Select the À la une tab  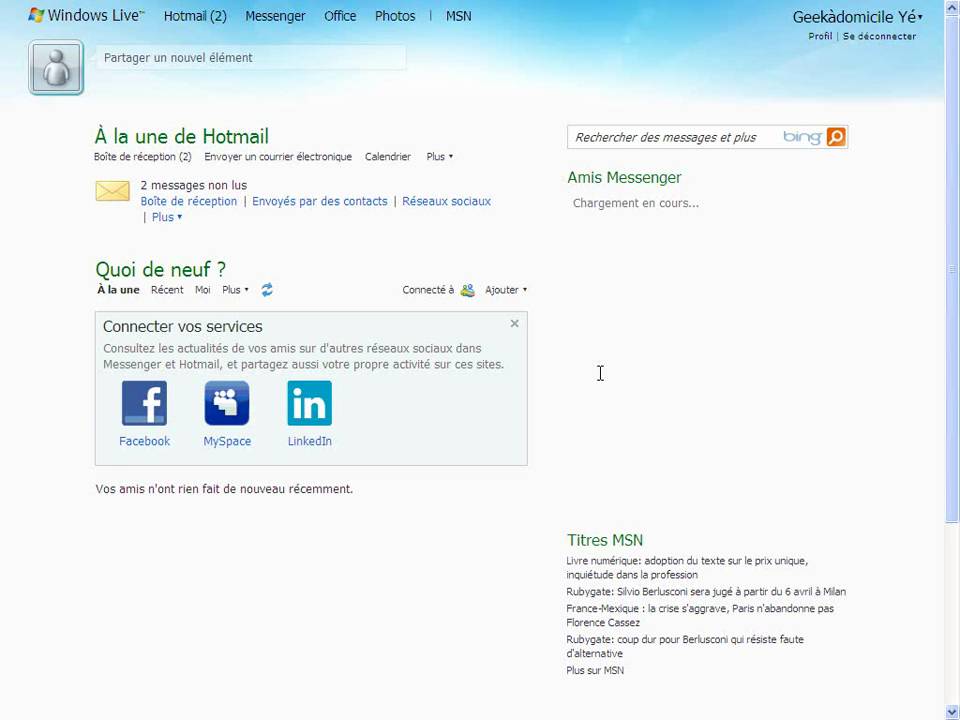tap(118, 290)
